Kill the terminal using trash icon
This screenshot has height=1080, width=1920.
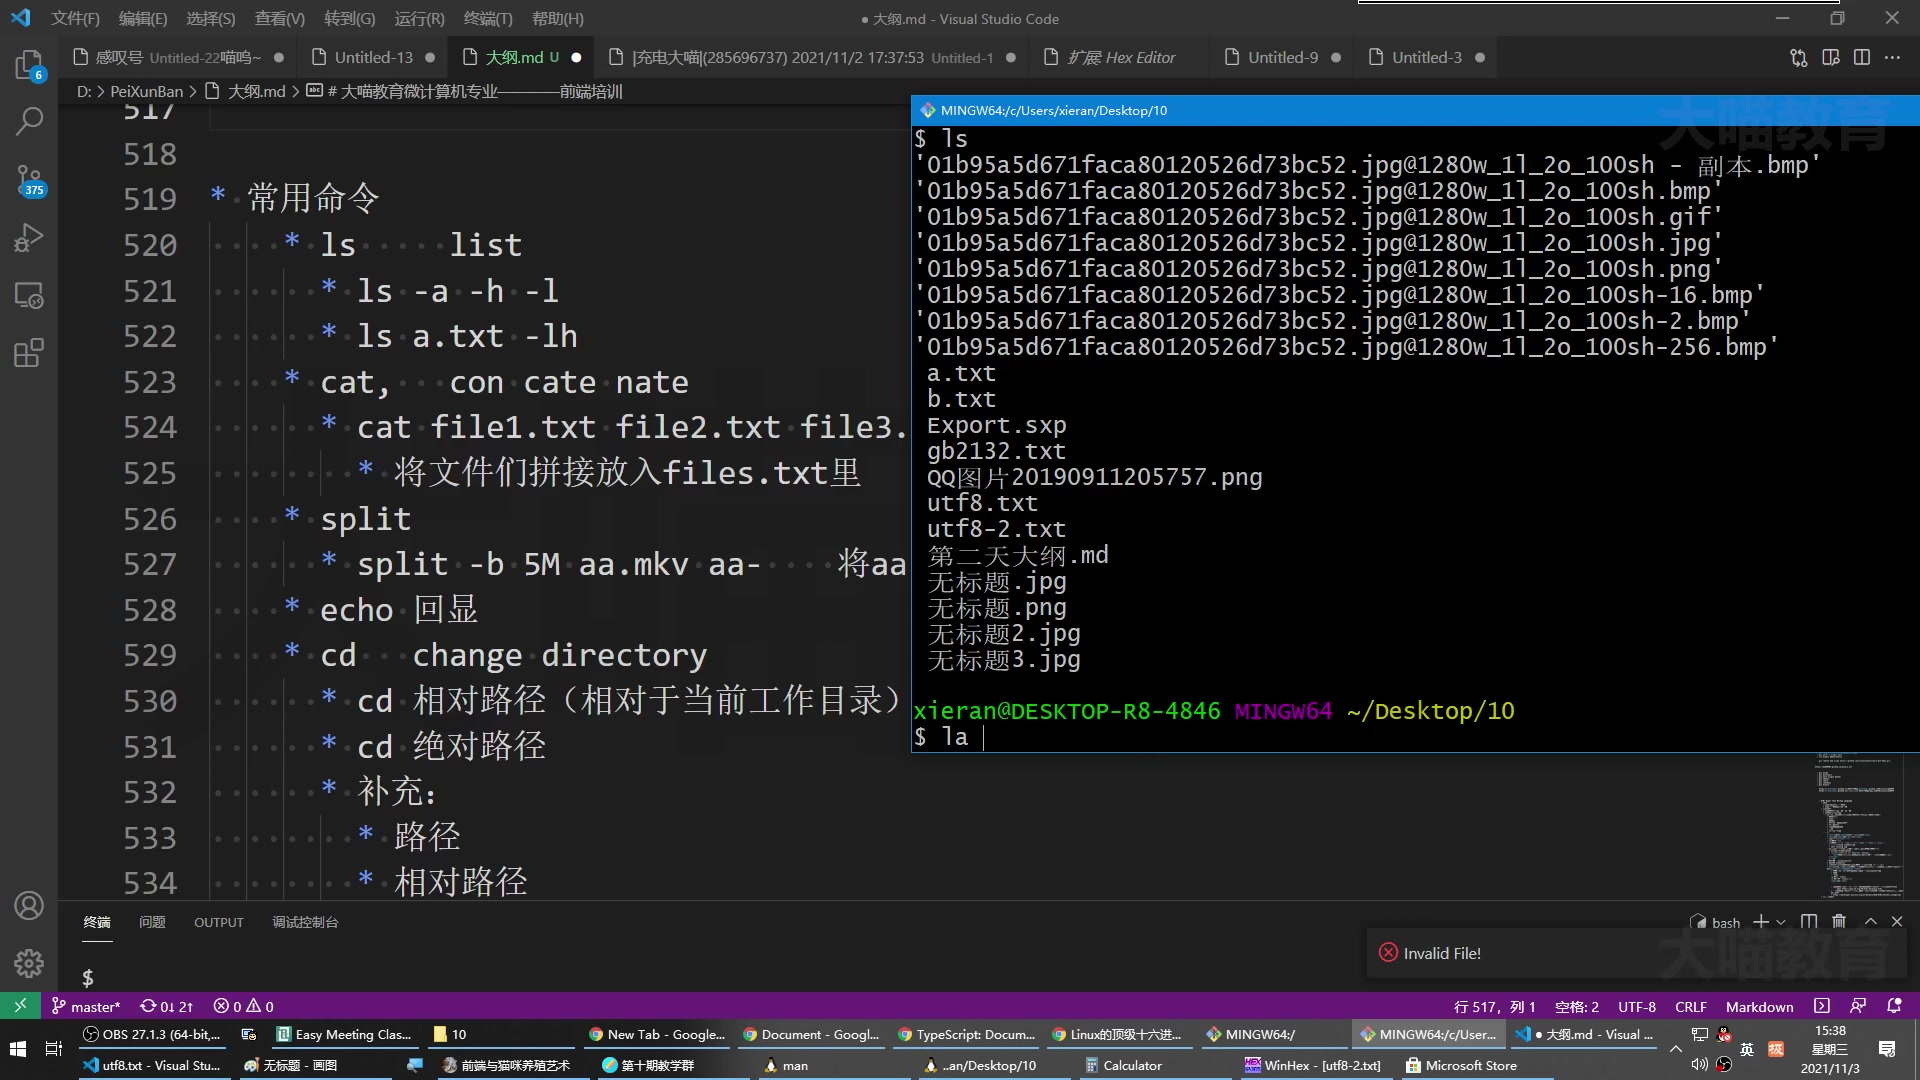[x=1839, y=921]
